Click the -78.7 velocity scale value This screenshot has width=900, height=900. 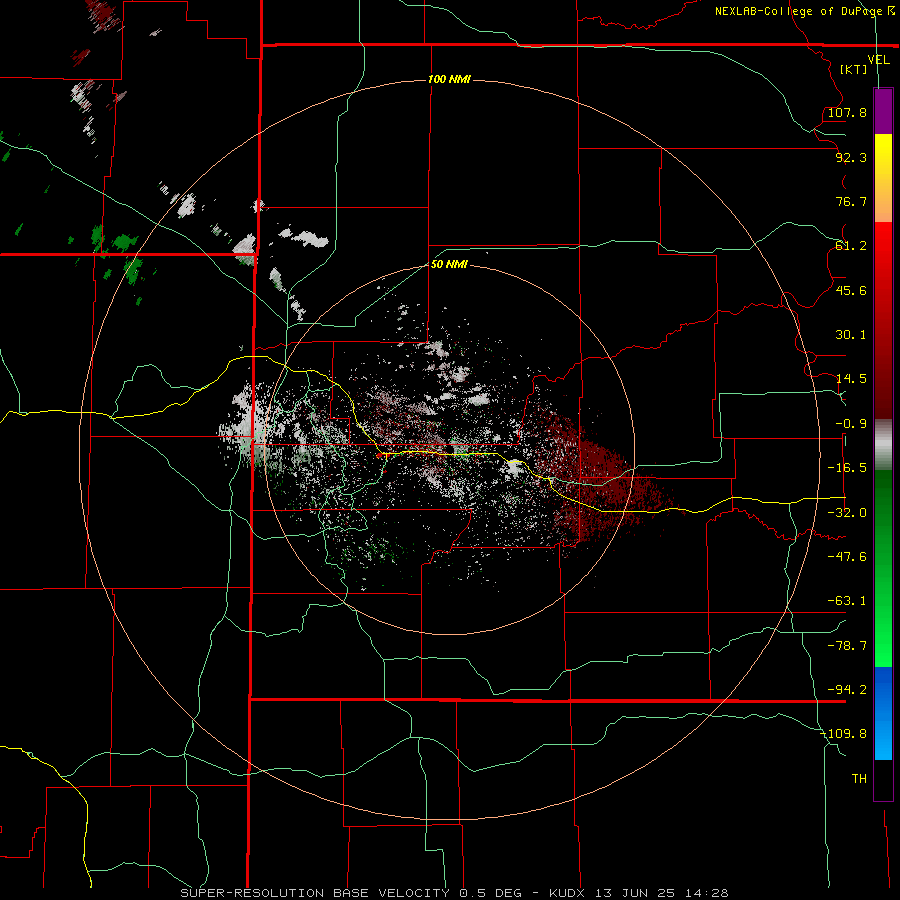(x=847, y=646)
